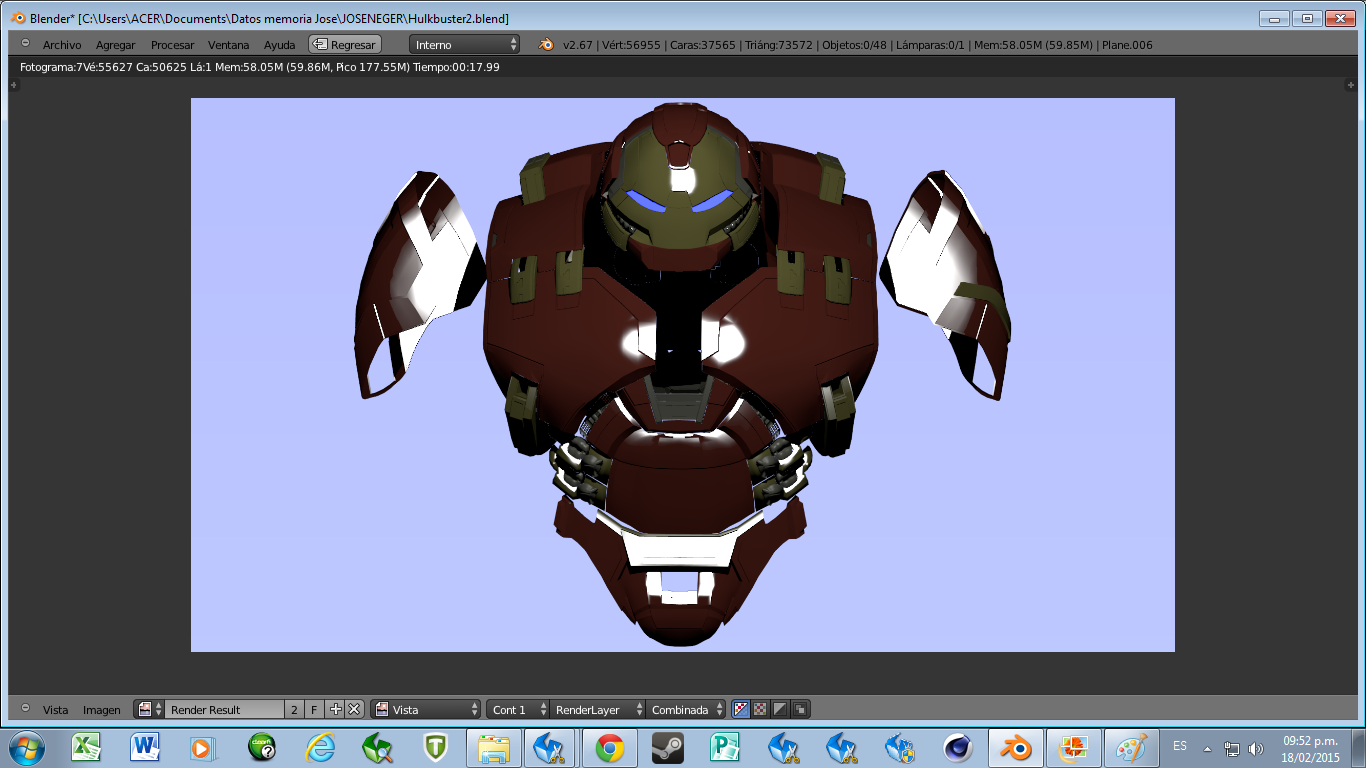Toggle alpha channel display button
Image resolution: width=1366 pixels, height=770 pixels.
760,709
